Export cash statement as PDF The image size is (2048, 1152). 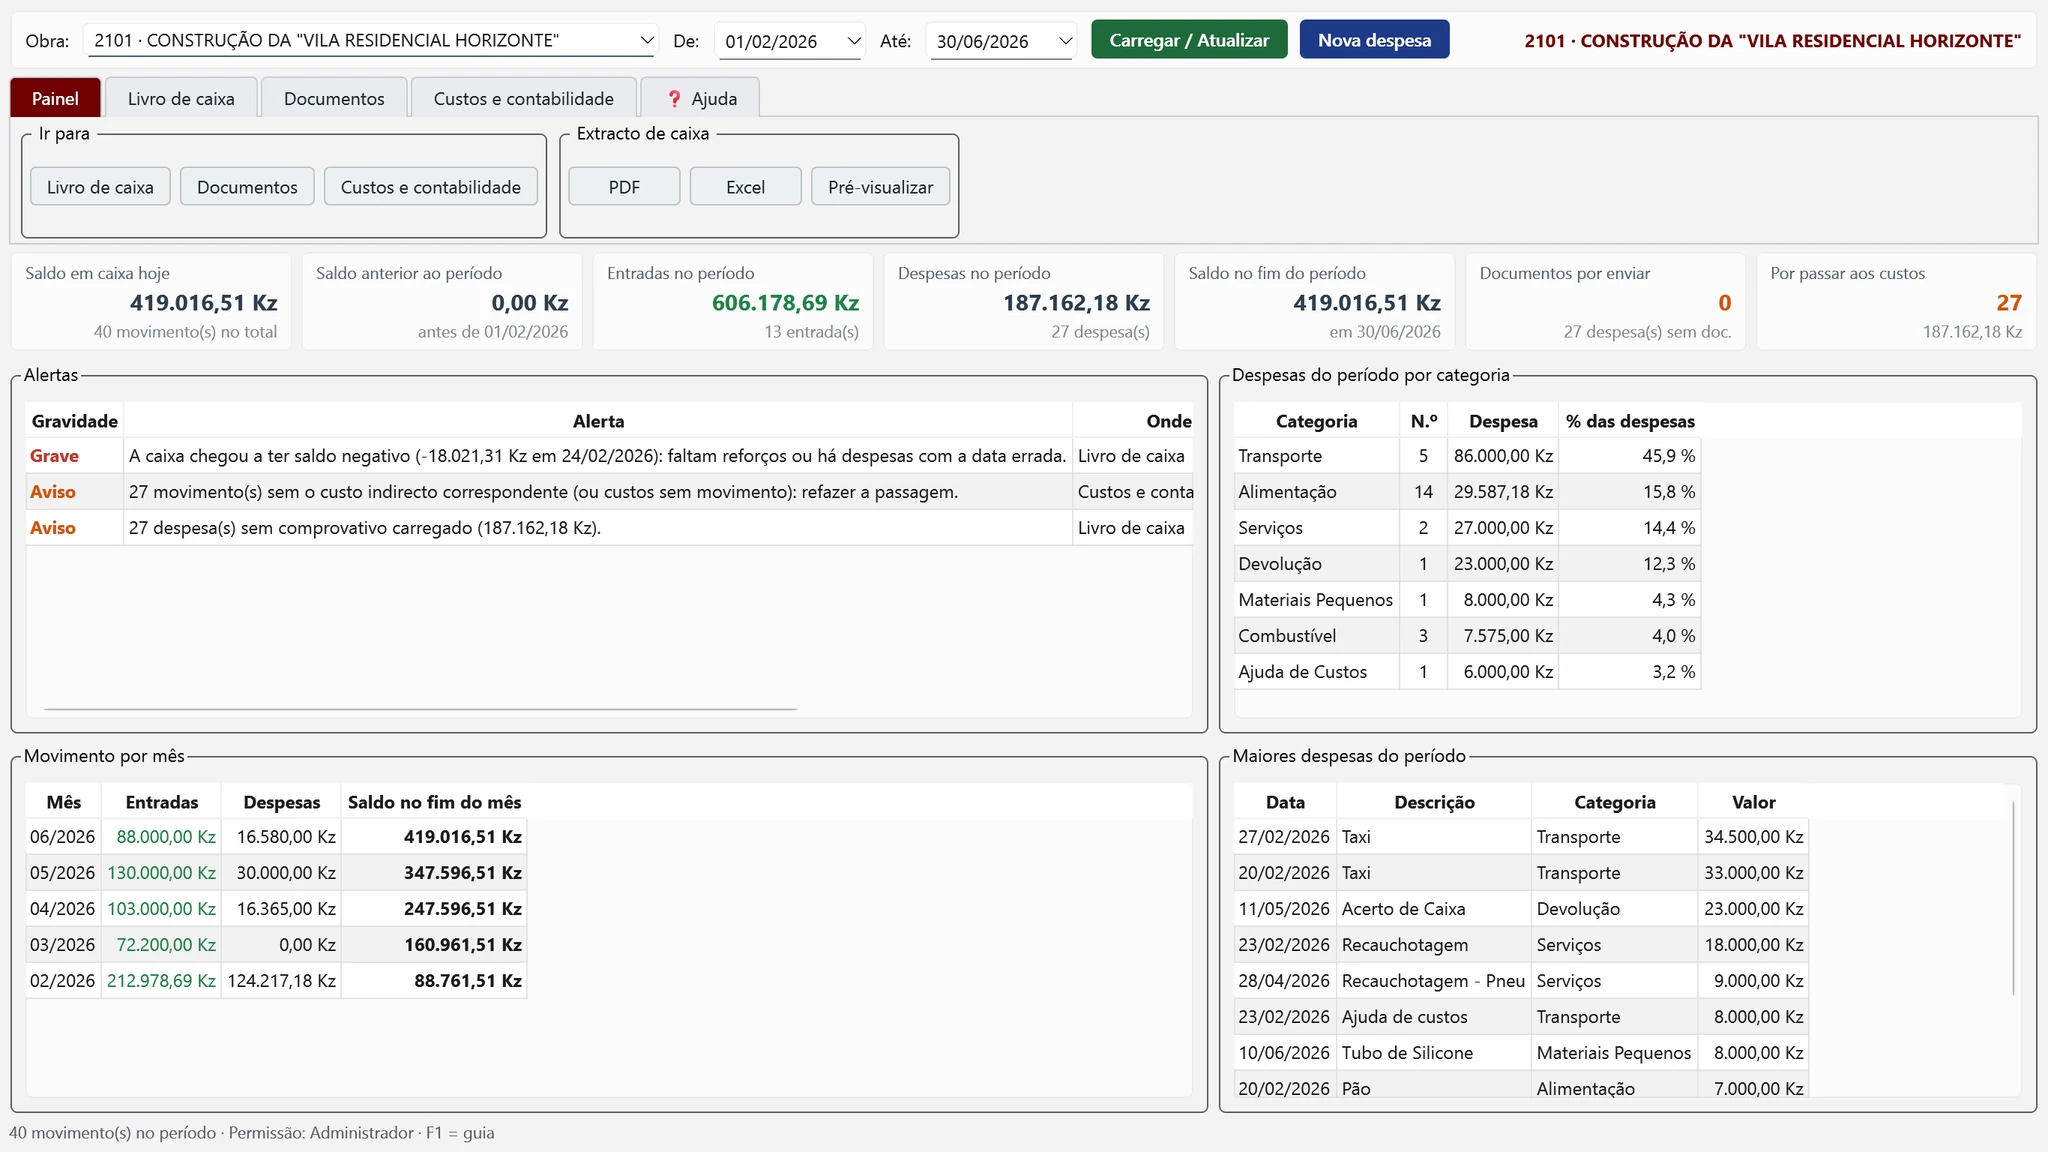coord(624,187)
